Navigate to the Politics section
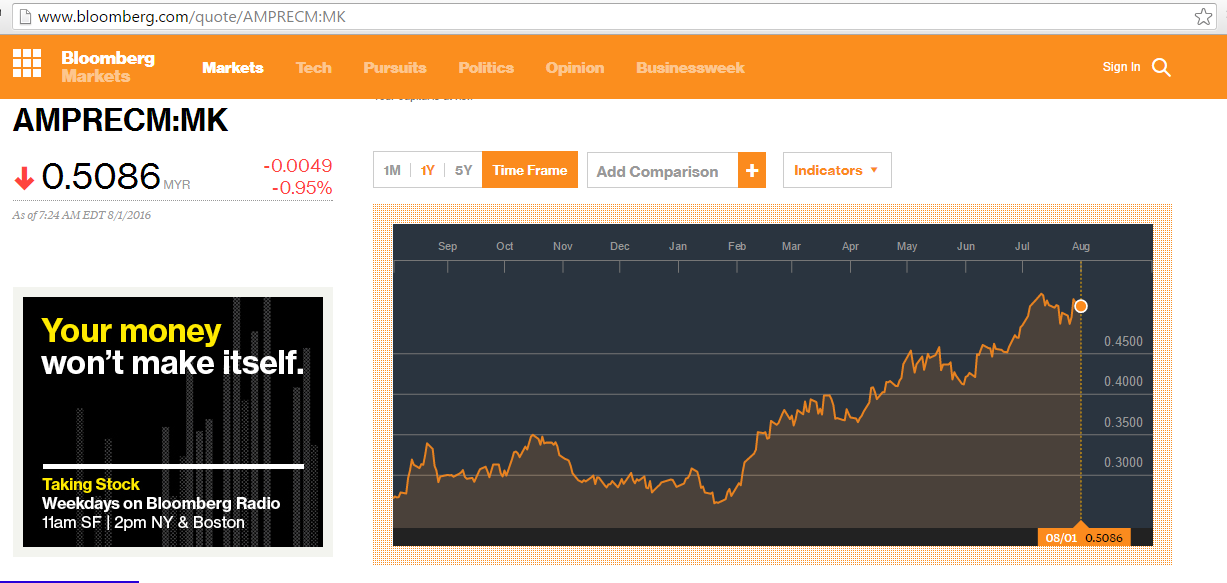Image resolution: width=1227 pixels, height=583 pixels. [x=486, y=68]
